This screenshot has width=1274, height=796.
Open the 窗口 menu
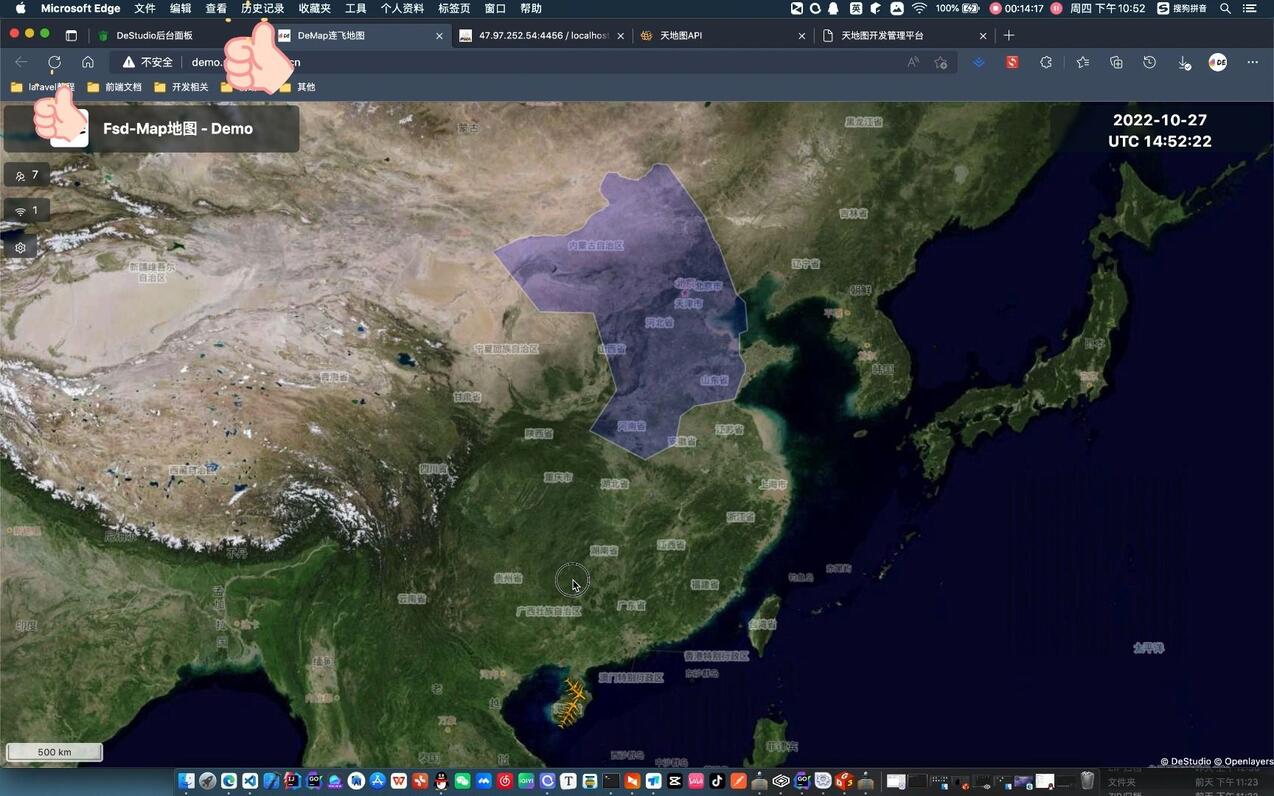pyautogui.click(x=495, y=8)
